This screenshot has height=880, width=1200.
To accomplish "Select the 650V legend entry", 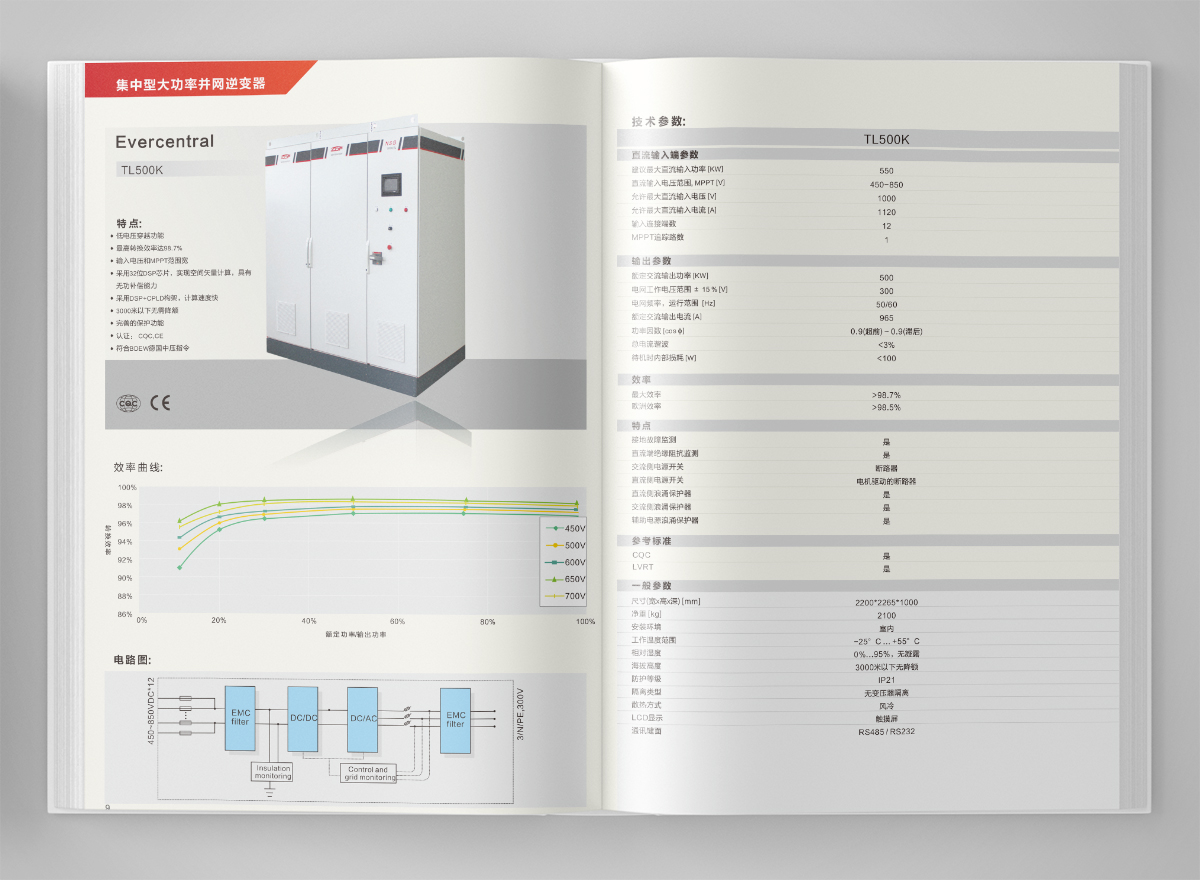I will tap(564, 579).
